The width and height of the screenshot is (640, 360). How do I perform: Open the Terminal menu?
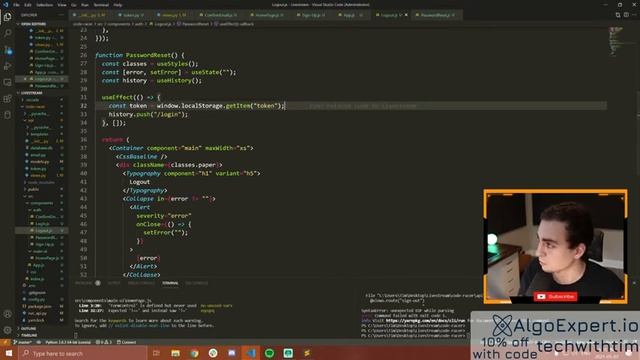click(x=101, y=5)
